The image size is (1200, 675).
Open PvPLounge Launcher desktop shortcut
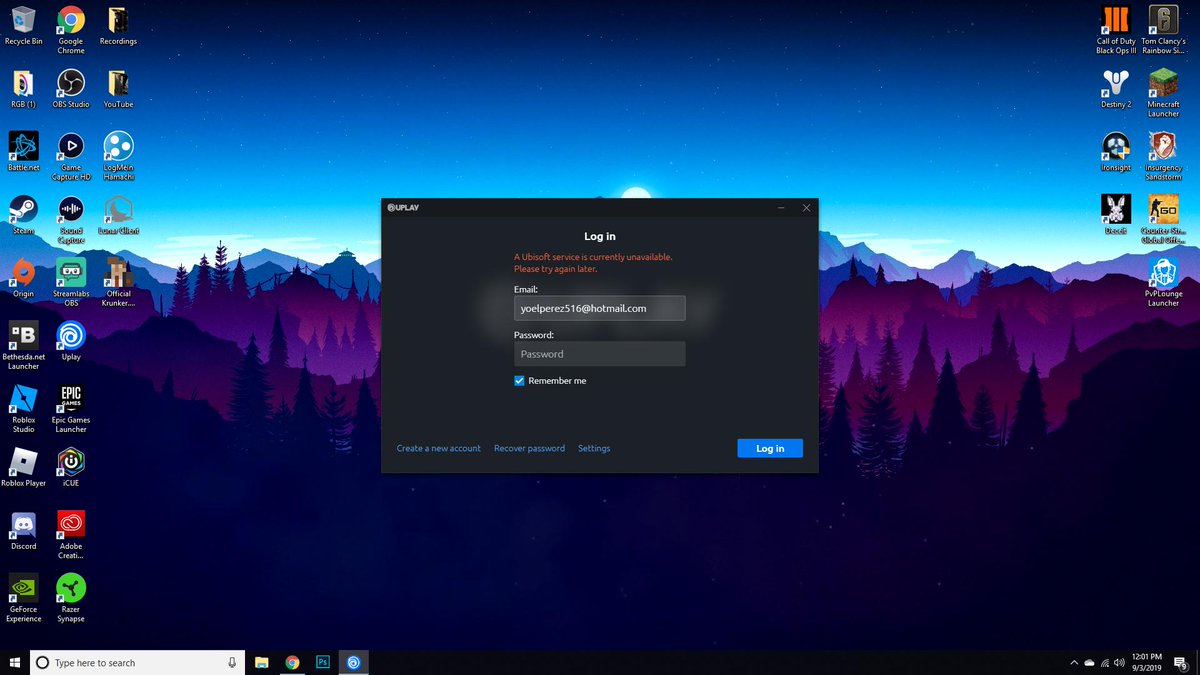point(1163,282)
